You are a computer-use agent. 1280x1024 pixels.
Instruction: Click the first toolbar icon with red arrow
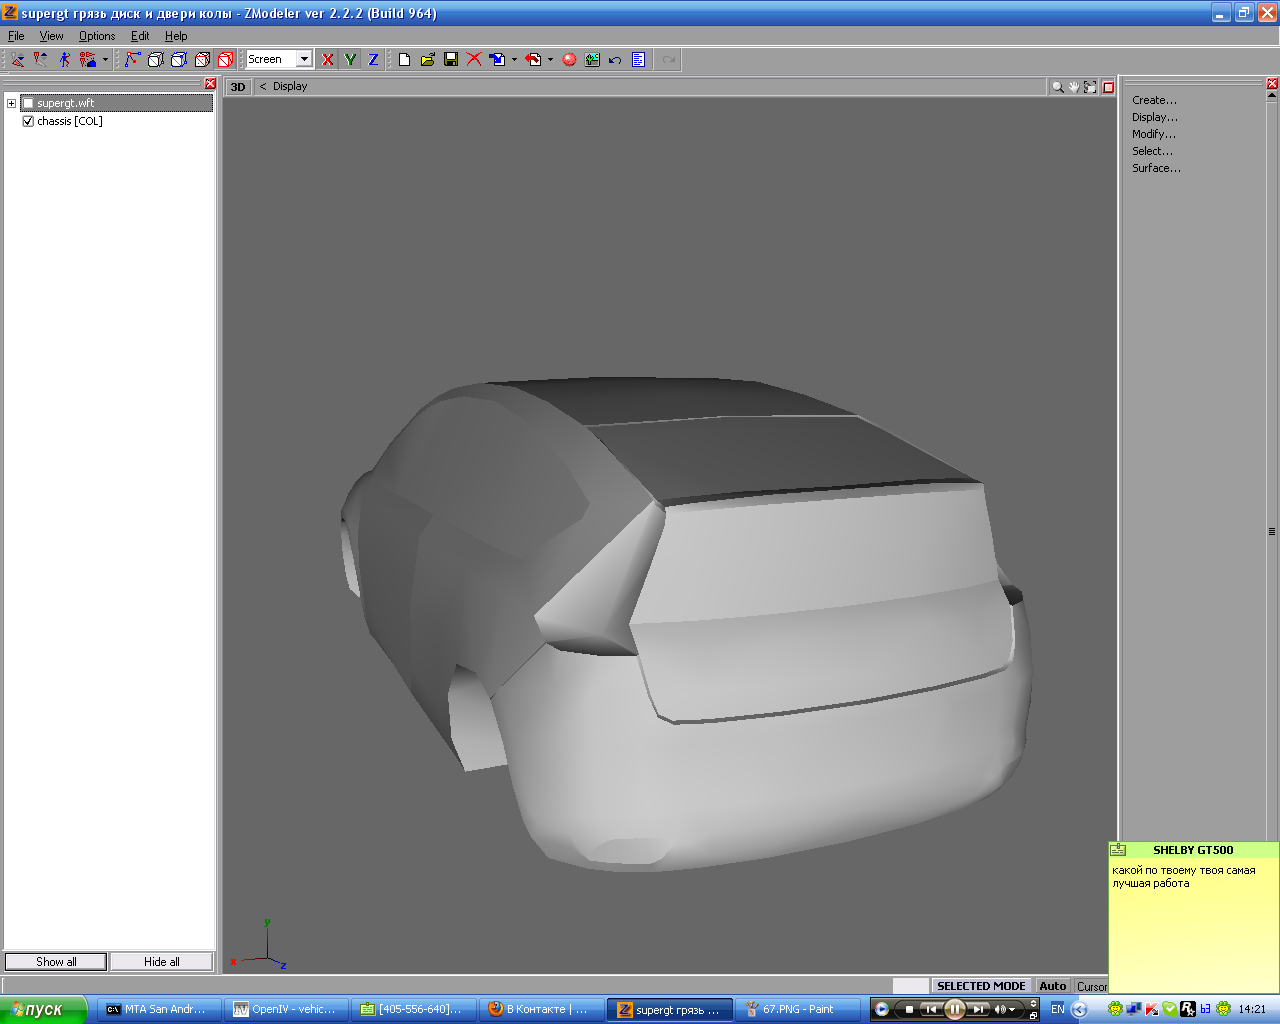[x=18, y=60]
